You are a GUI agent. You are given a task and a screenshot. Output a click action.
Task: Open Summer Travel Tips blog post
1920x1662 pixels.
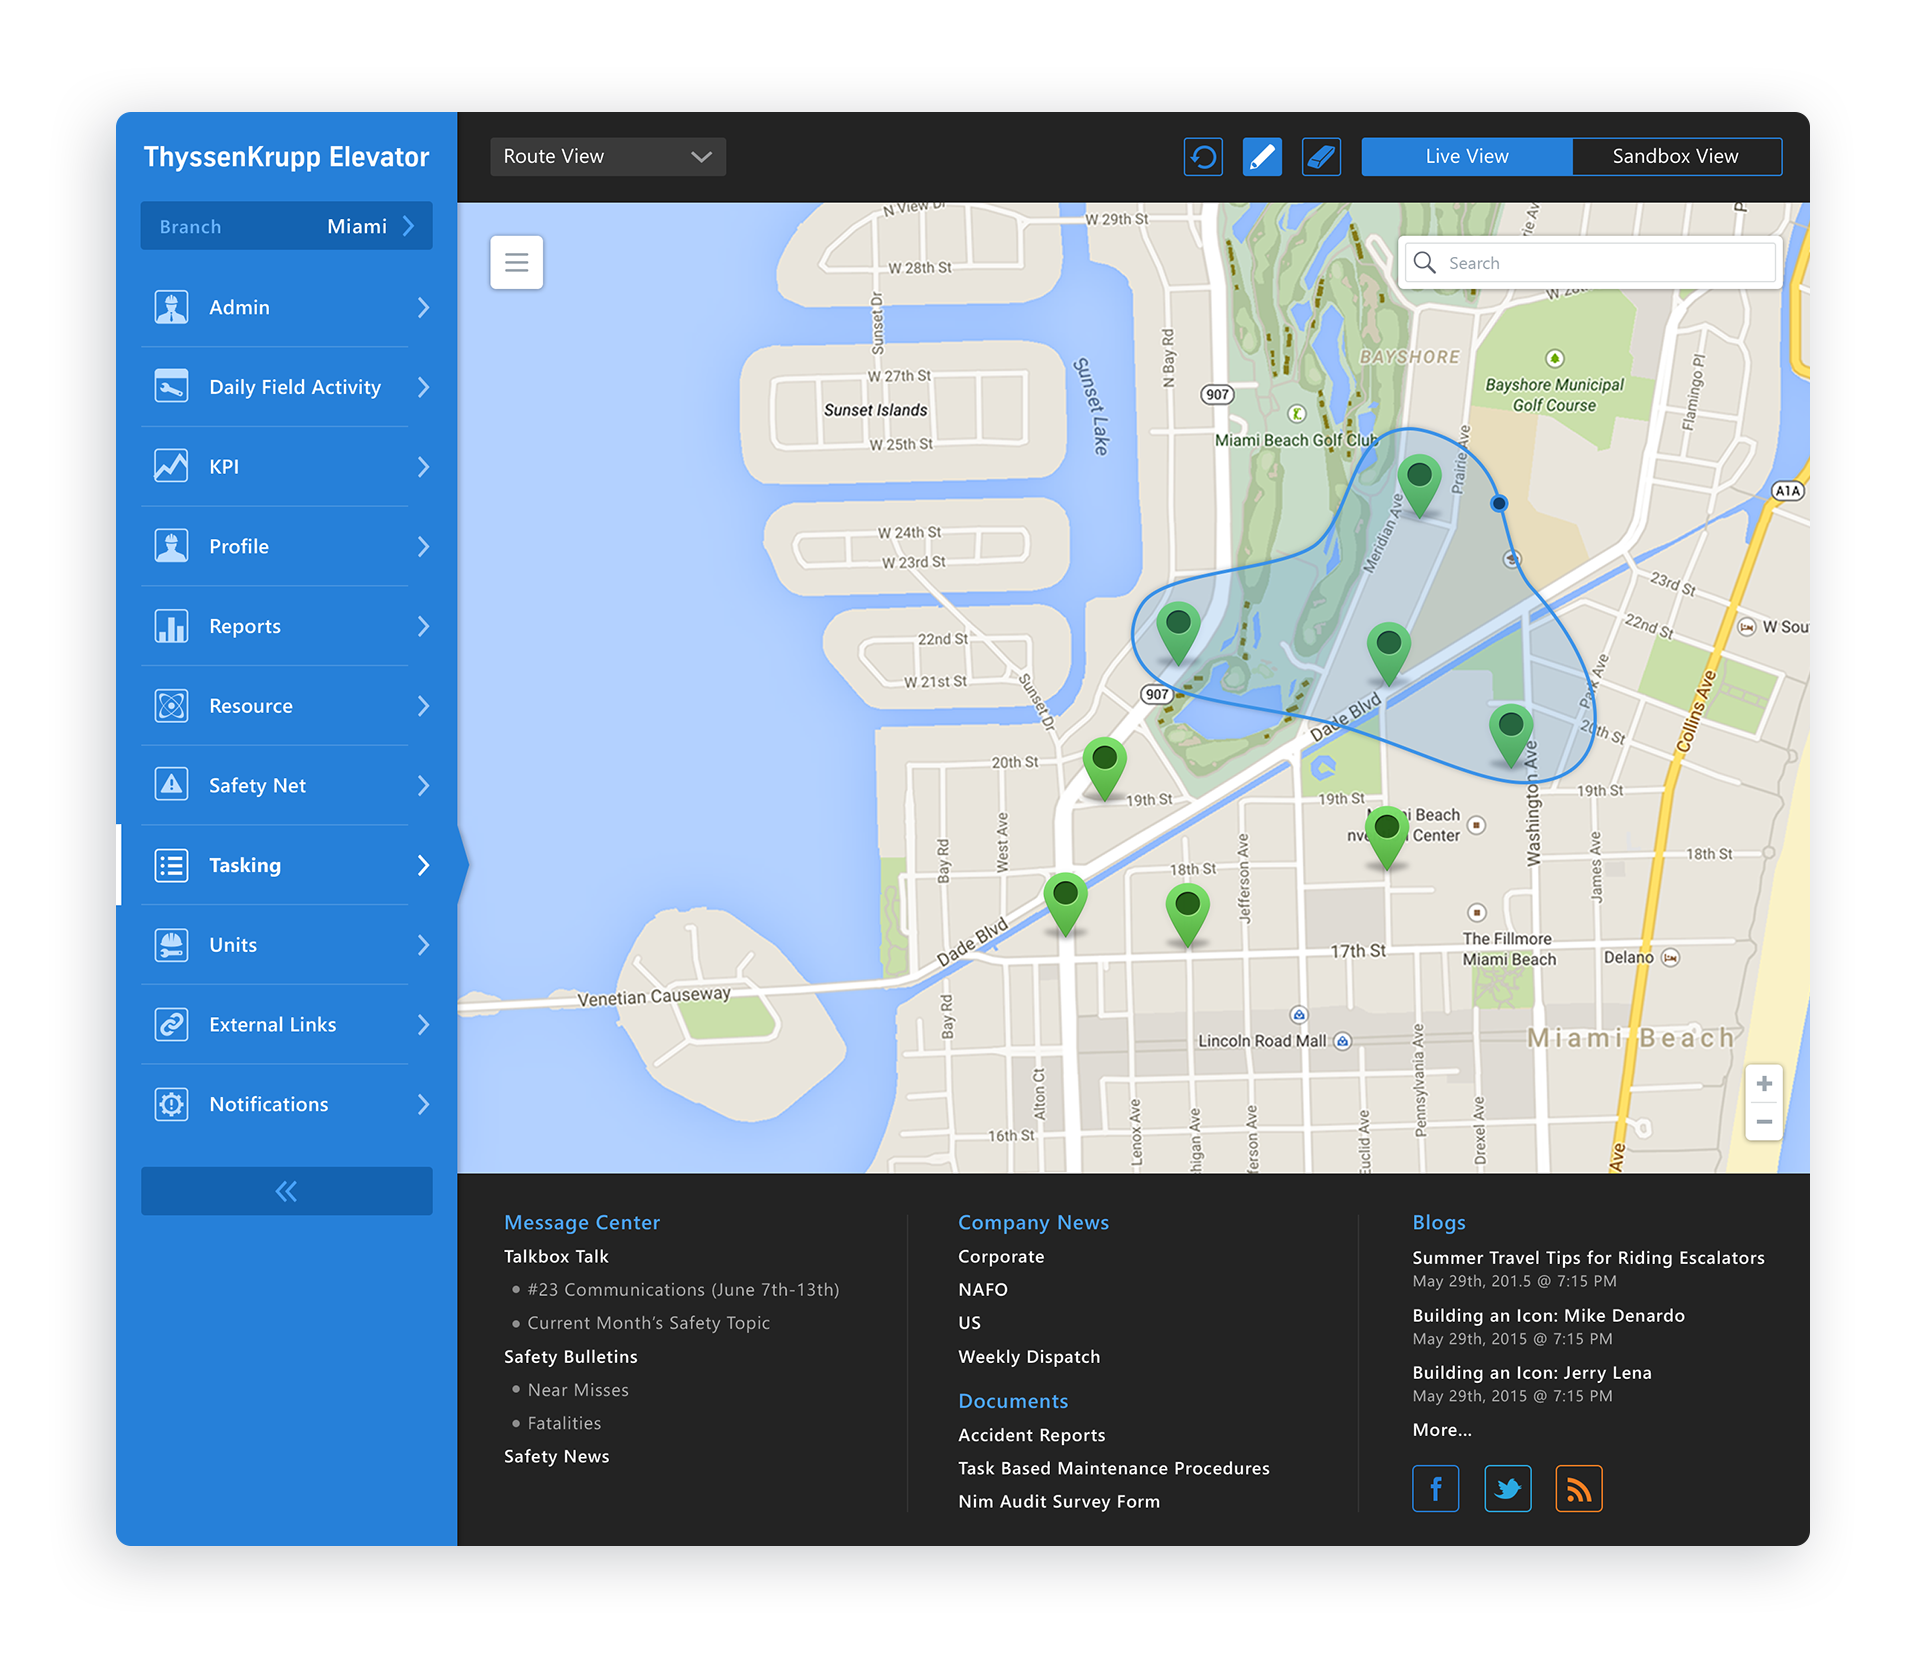click(1588, 1258)
